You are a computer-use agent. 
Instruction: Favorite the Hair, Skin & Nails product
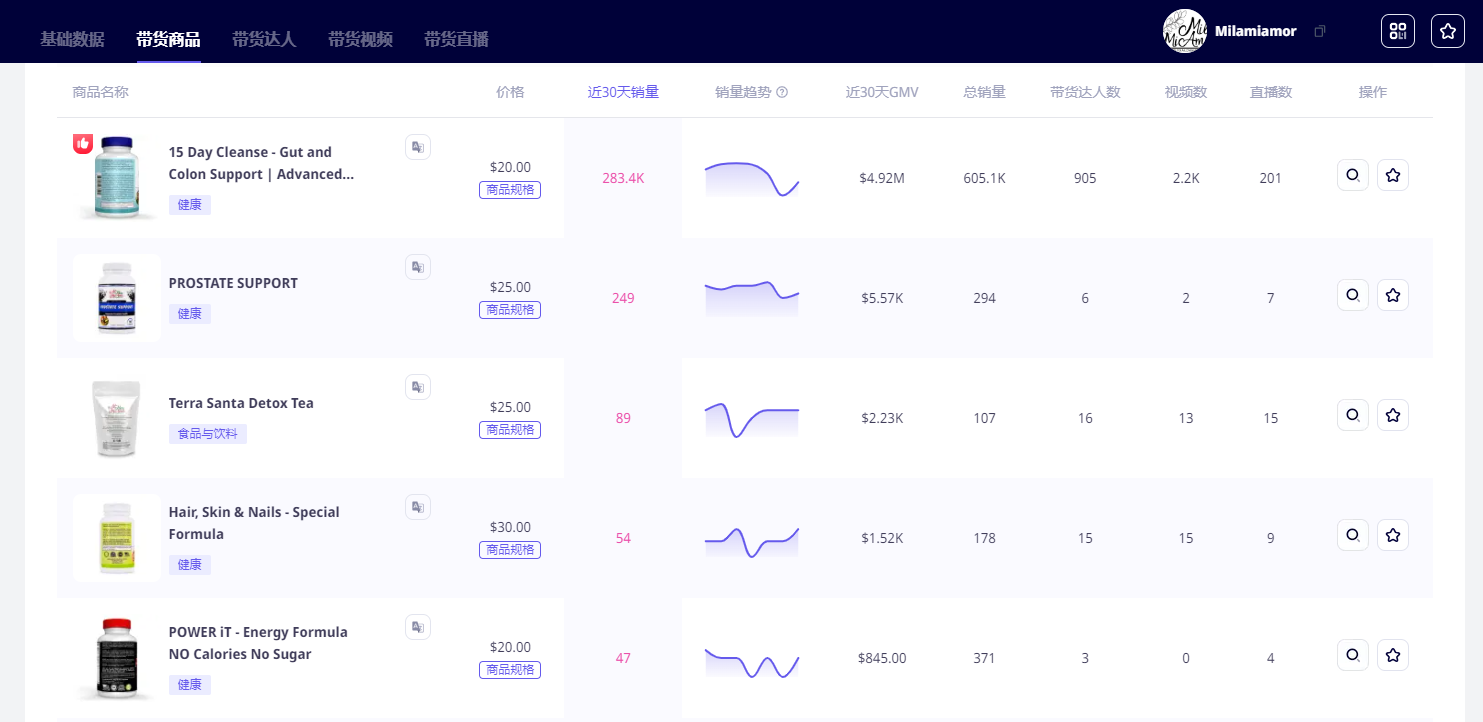(1392, 535)
